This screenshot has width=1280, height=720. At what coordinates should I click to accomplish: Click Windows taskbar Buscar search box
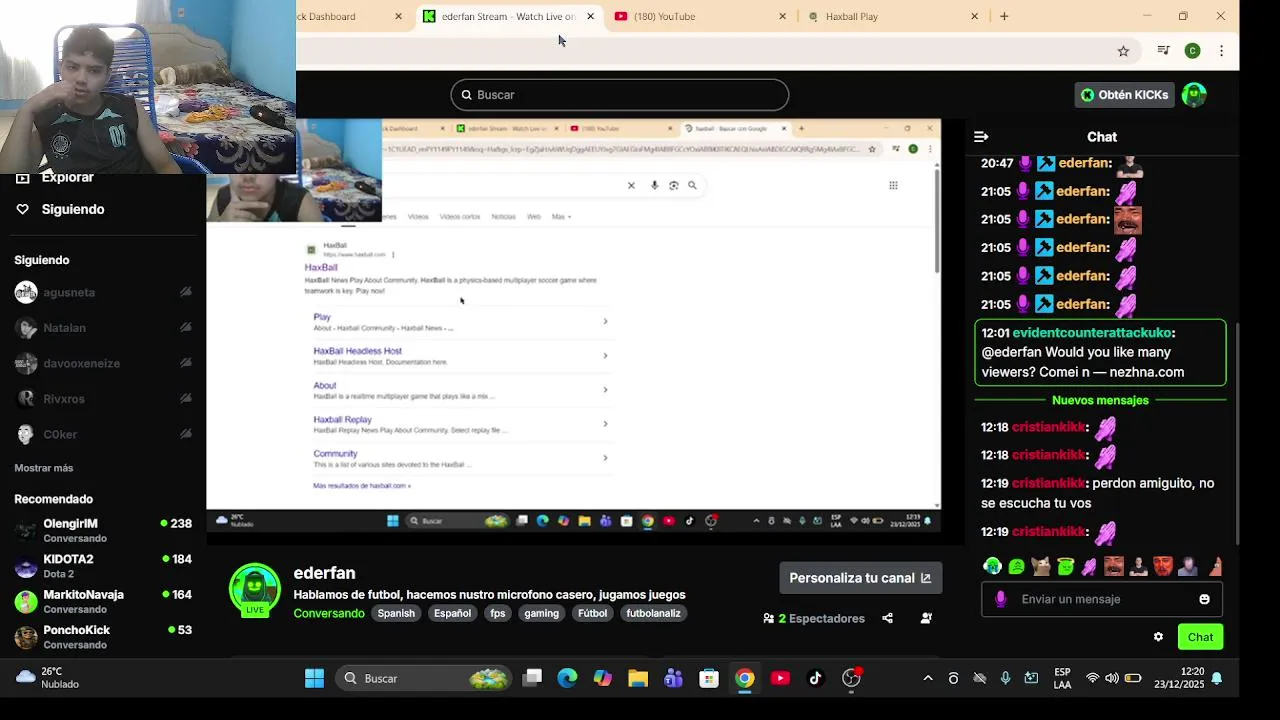424,678
